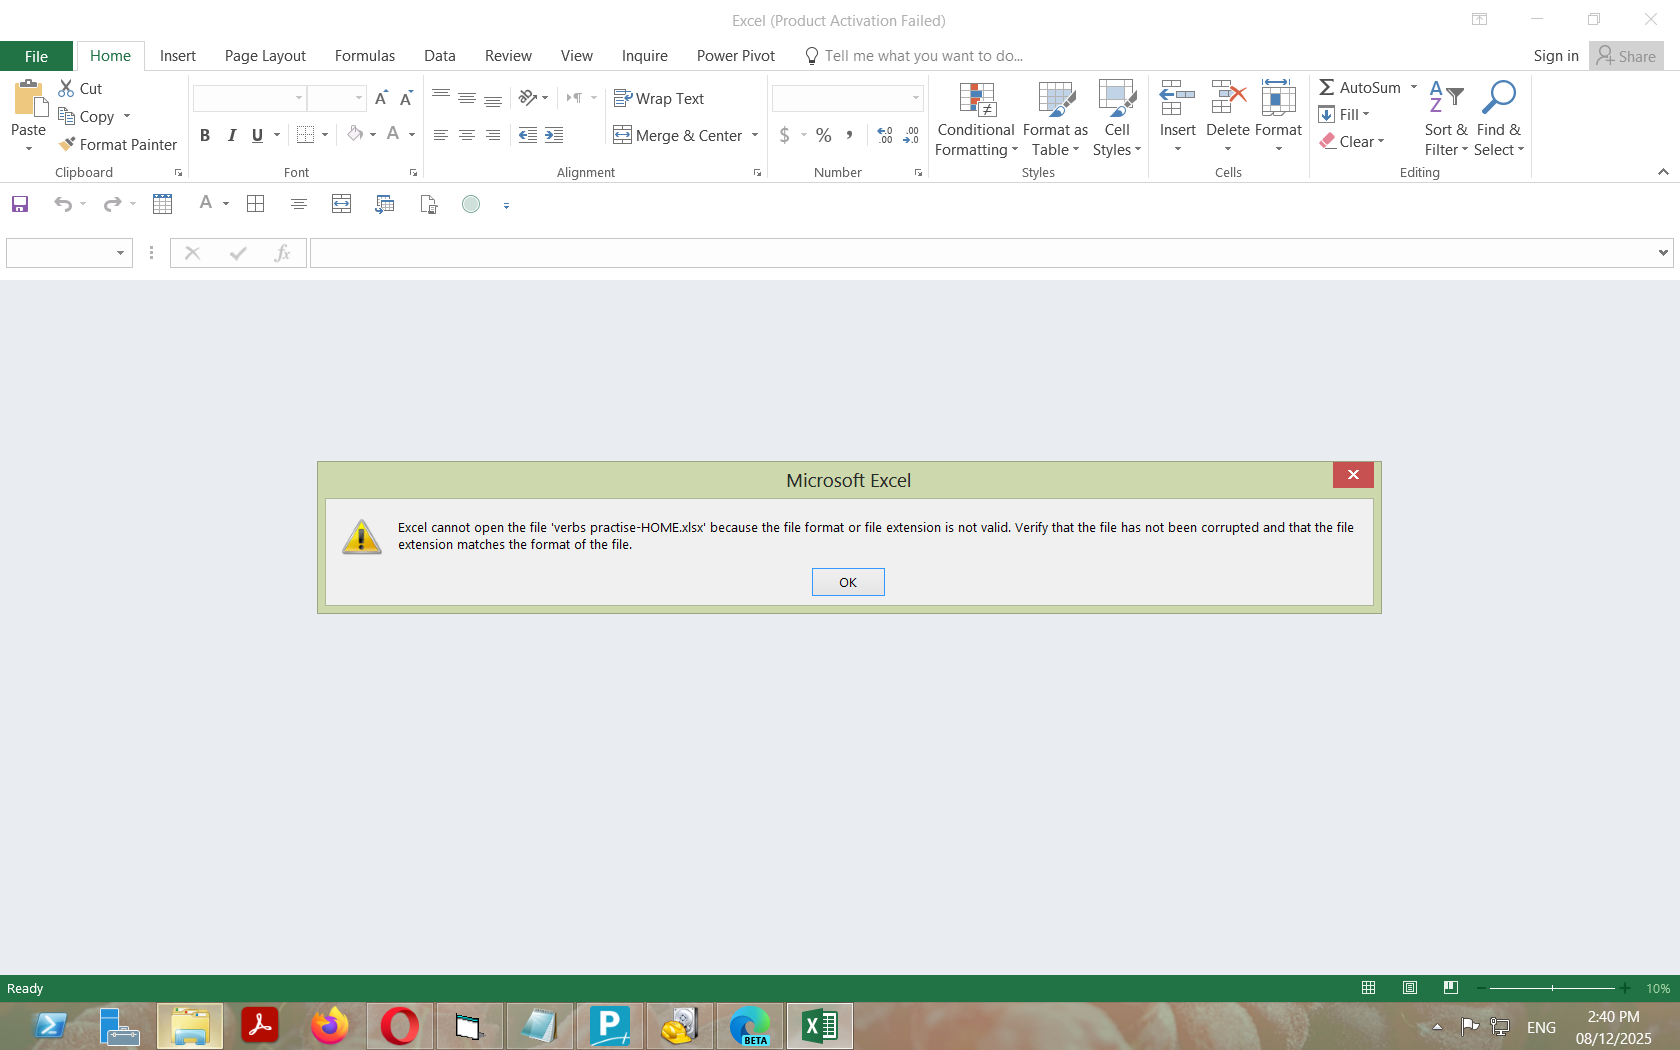Expand the Fill dropdown
The width and height of the screenshot is (1680, 1050).
(1366, 114)
